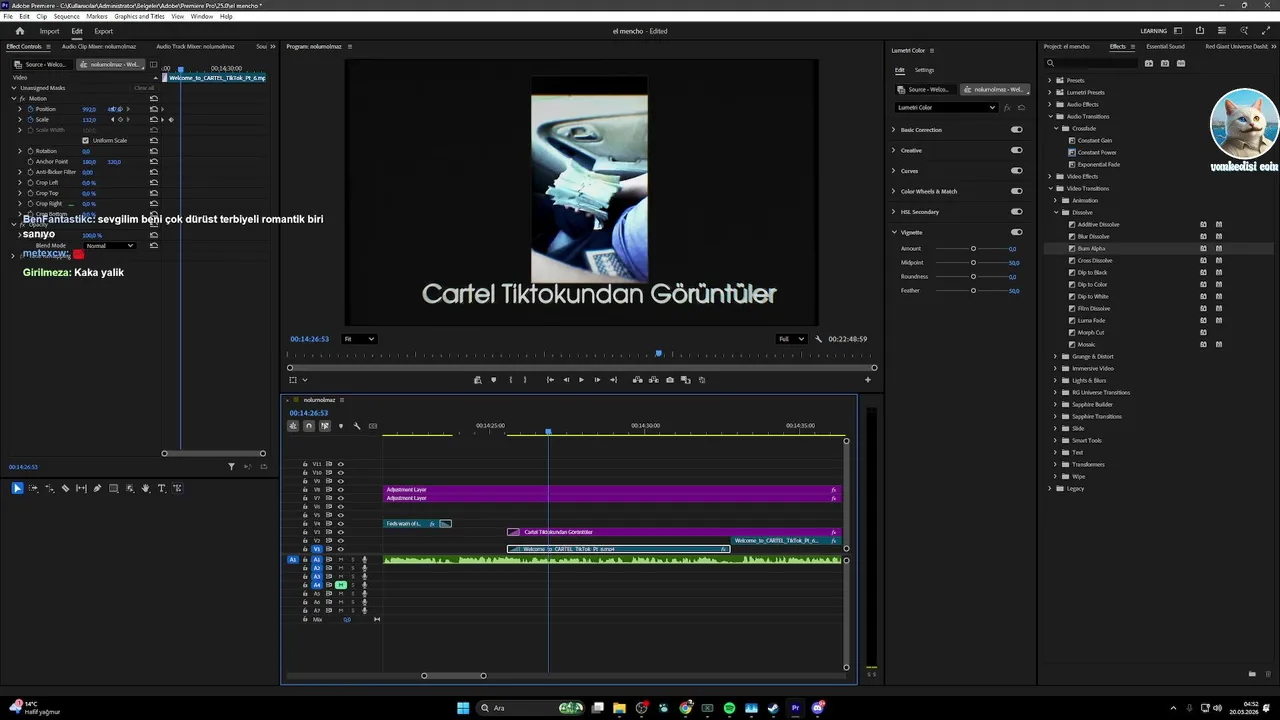
Task: Unmute audio track A4
Action: [341, 585]
